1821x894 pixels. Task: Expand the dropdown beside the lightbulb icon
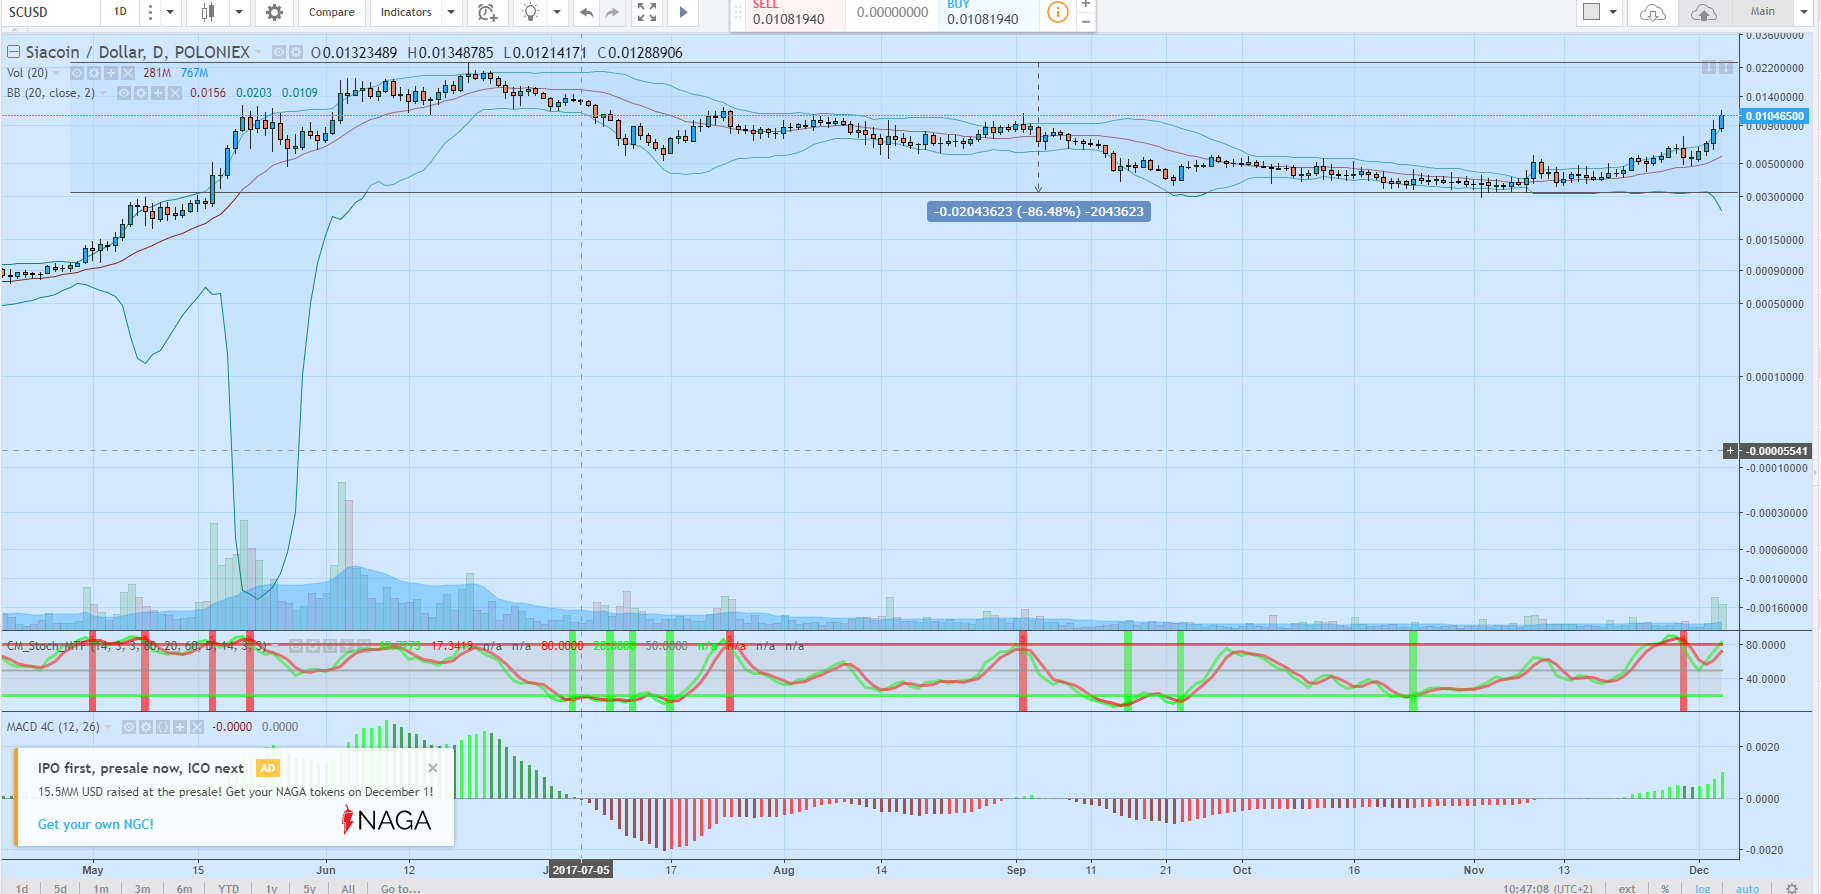coord(557,12)
